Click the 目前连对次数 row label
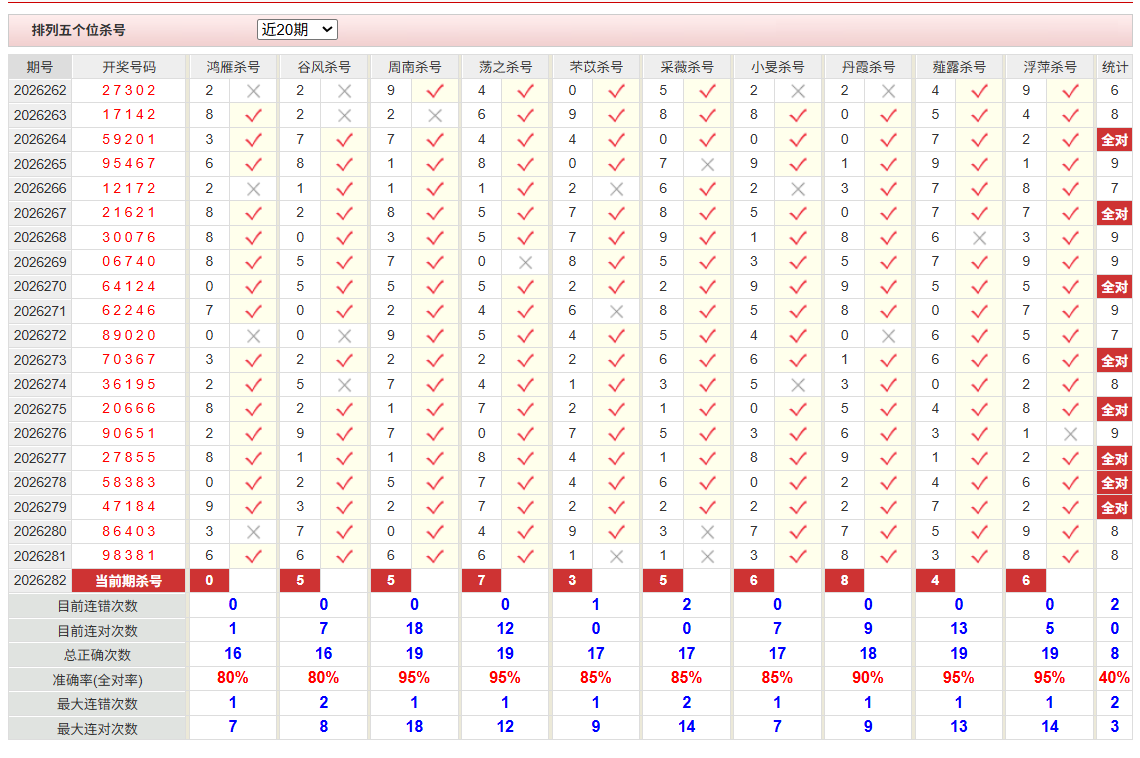This screenshot has height=758, width=1140. pyautogui.click(x=97, y=631)
